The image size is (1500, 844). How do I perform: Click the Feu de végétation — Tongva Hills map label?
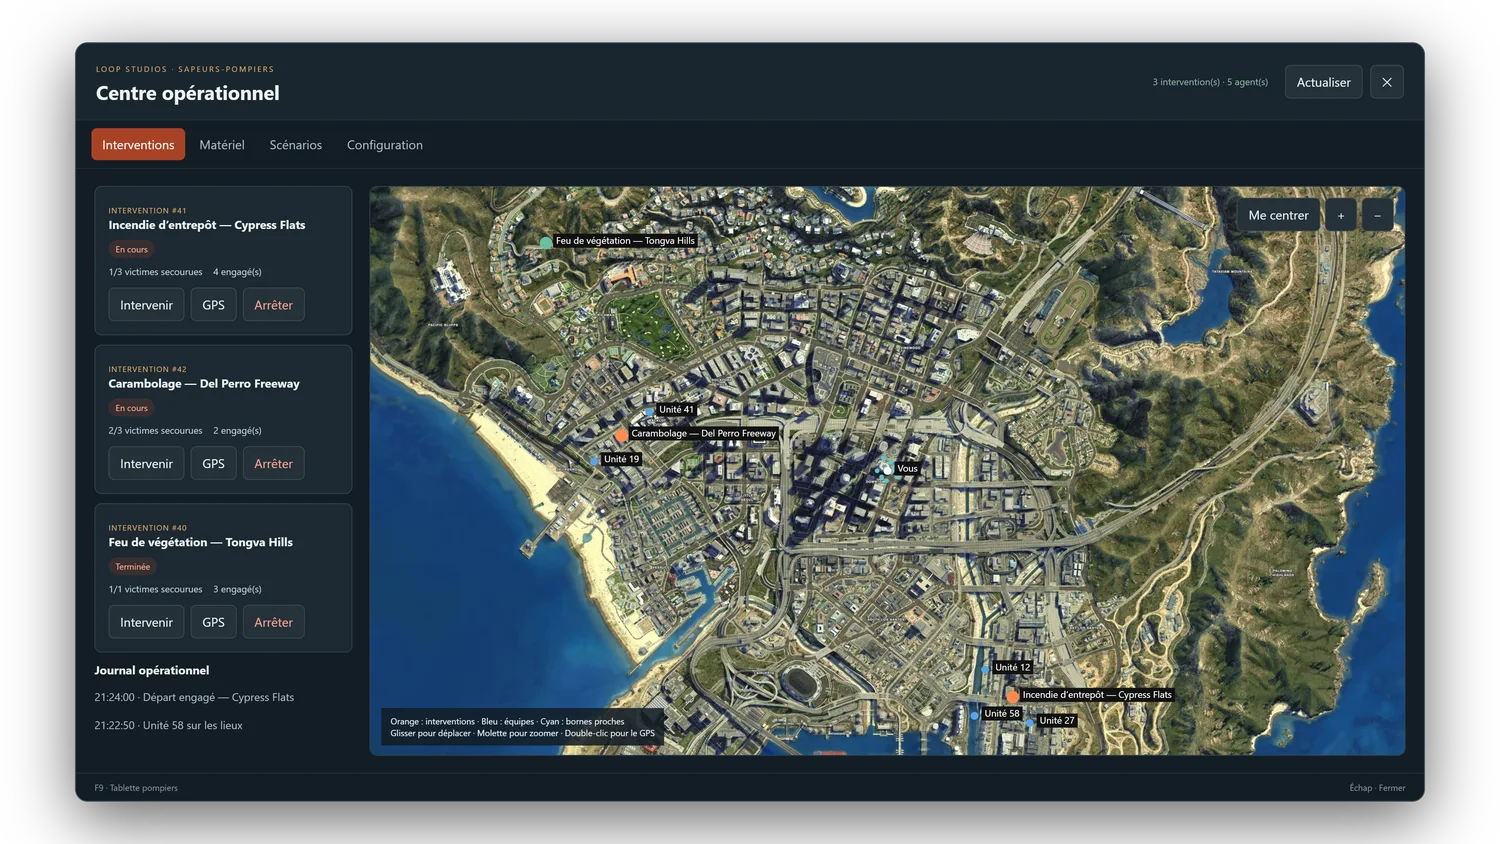[625, 241]
